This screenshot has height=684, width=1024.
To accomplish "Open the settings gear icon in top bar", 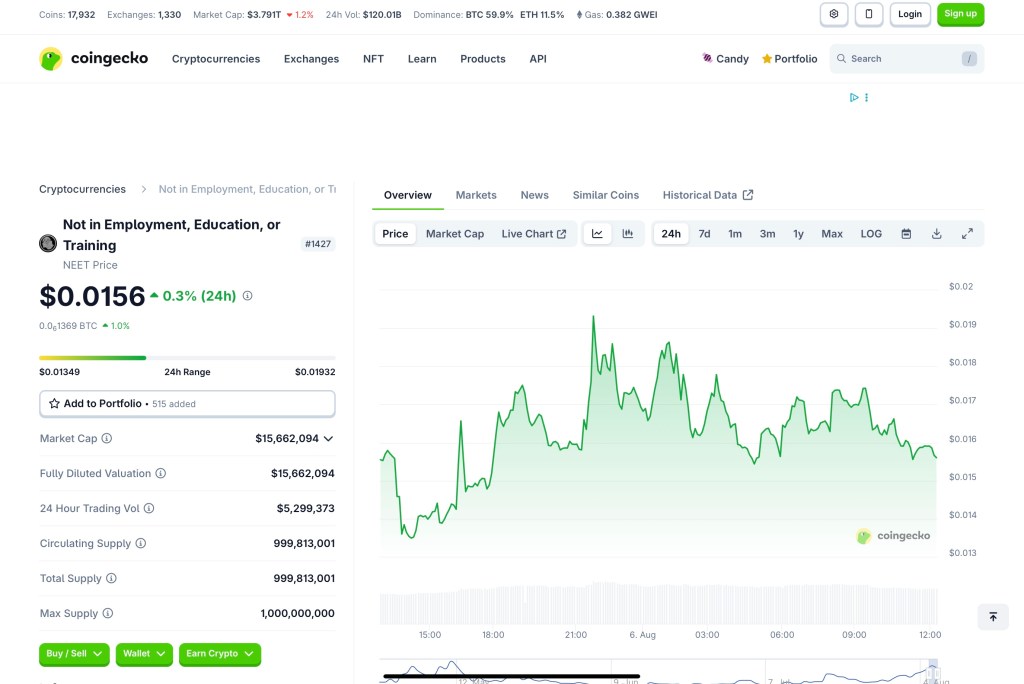I will 834,14.
